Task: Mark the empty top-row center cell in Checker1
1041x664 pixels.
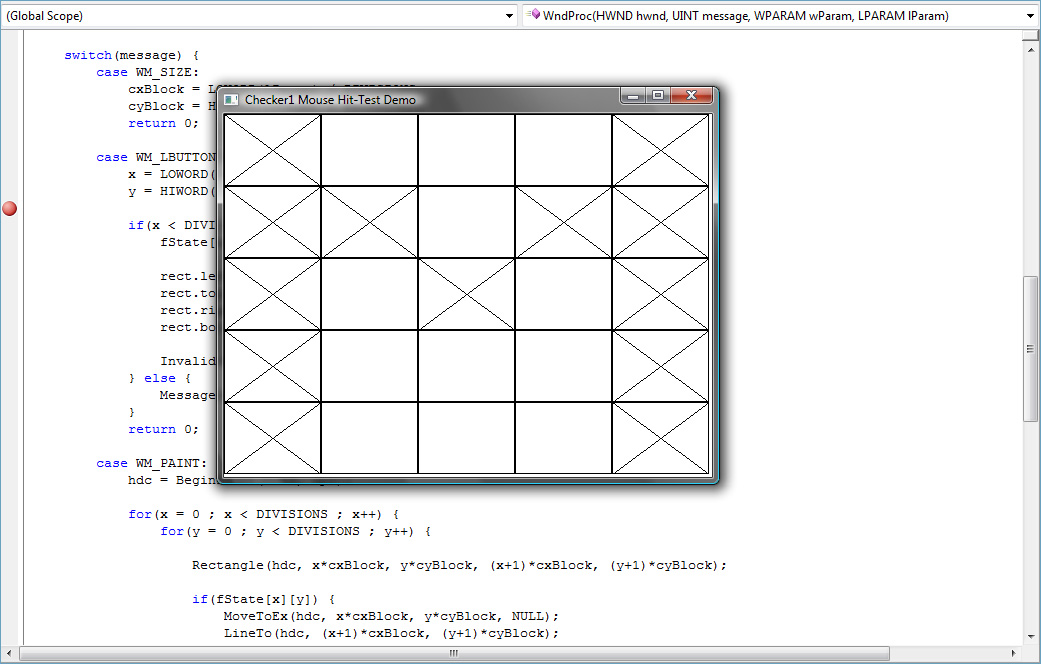Action: pos(467,150)
